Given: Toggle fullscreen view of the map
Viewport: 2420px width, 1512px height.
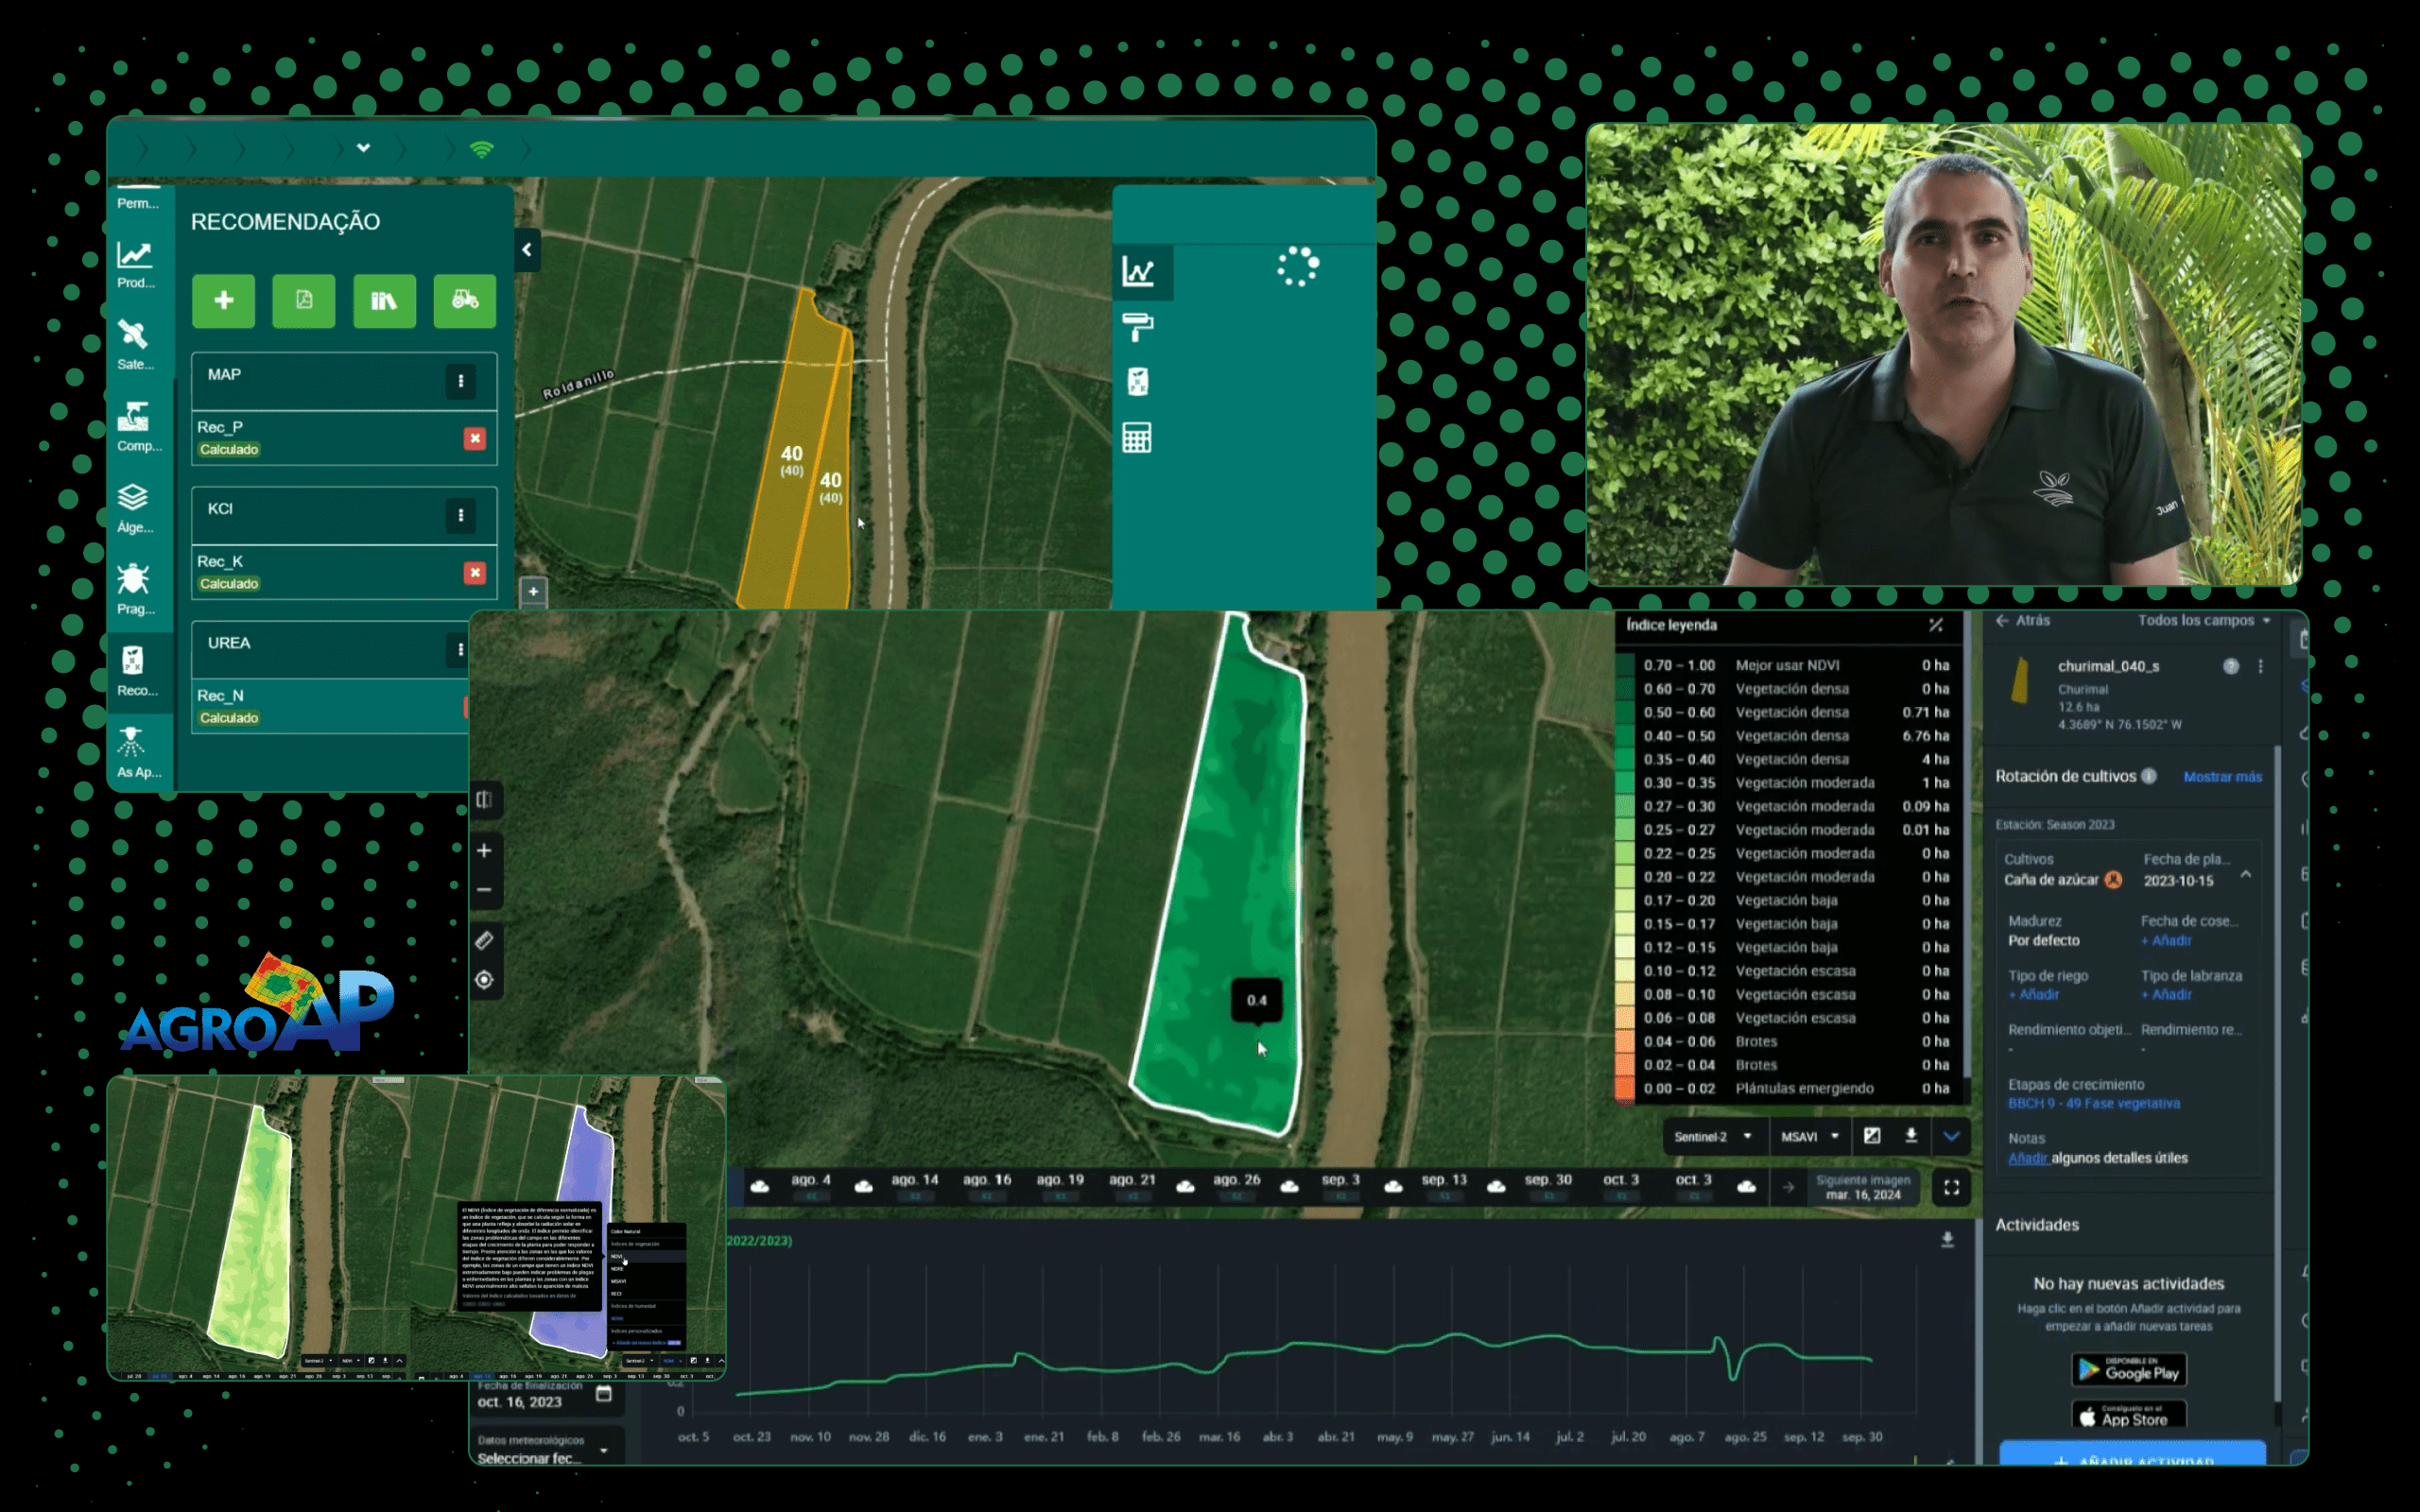Looking at the screenshot, I should click(1951, 1187).
